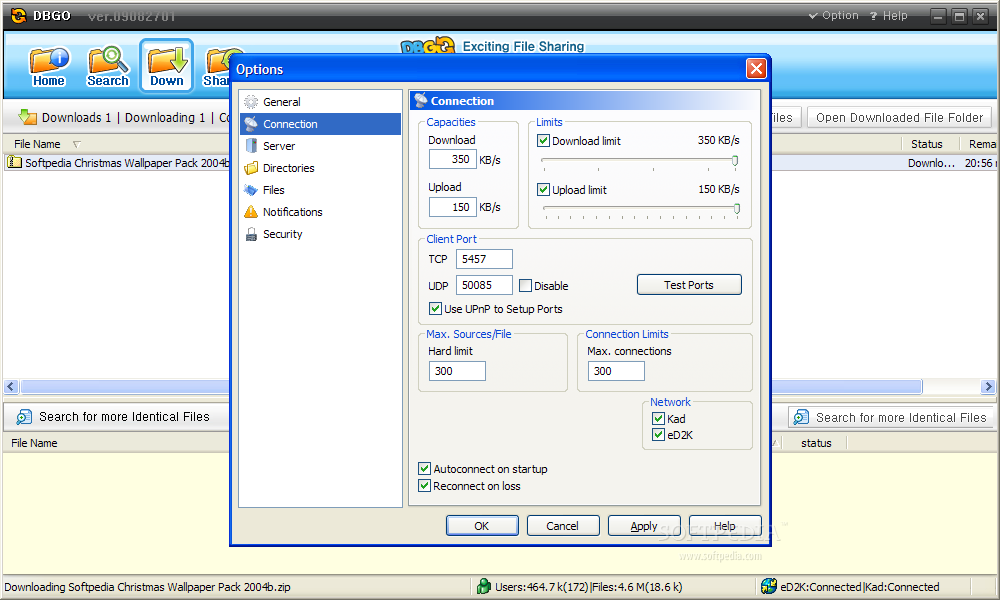This screenshot has width=1000, height=600.
Task: Click the Upload limit slider handle
Action: tap(737, 209)
